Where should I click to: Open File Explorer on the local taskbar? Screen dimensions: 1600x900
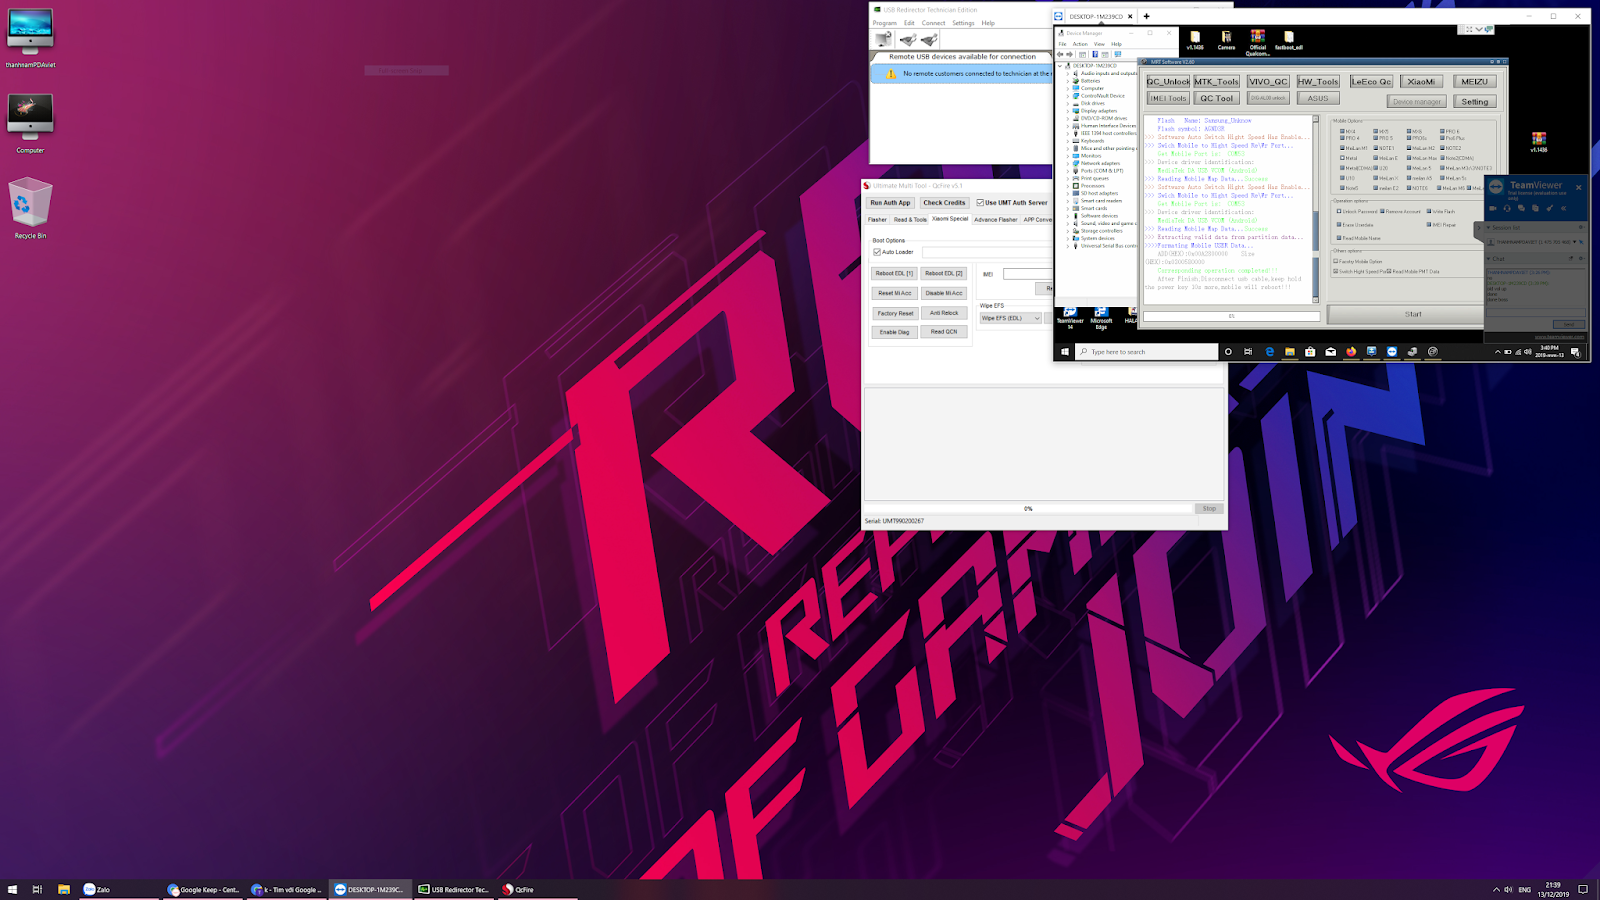click(x=63, y=889)
